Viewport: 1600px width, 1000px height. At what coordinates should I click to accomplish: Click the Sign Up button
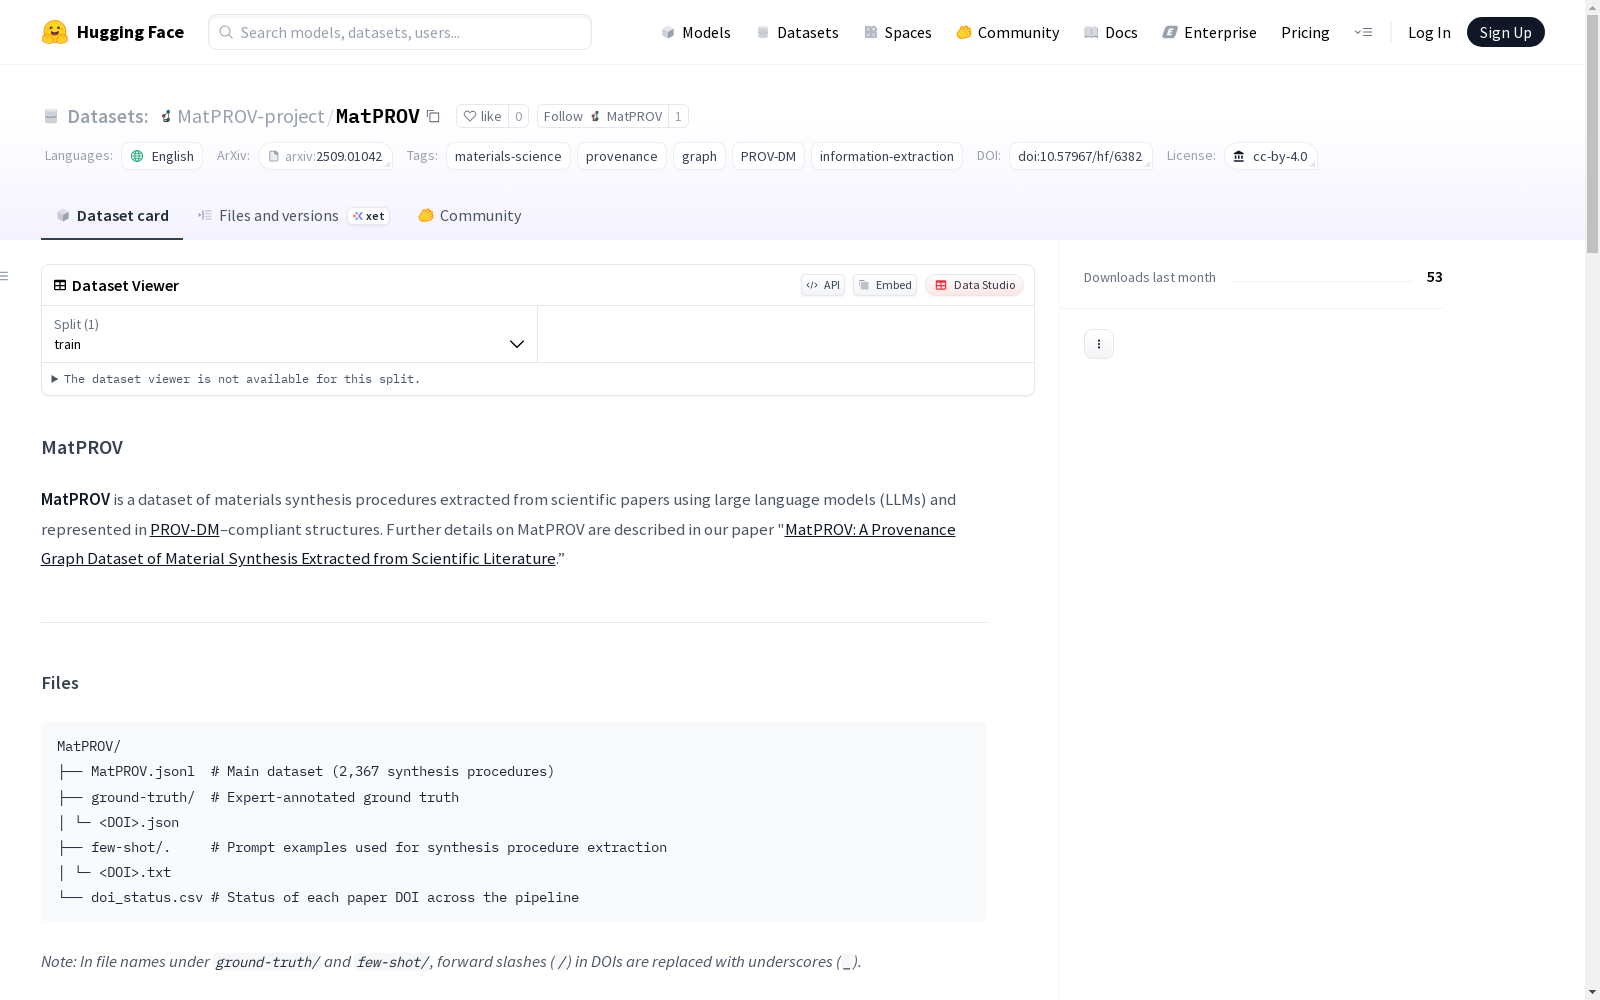click(1505, 32)
